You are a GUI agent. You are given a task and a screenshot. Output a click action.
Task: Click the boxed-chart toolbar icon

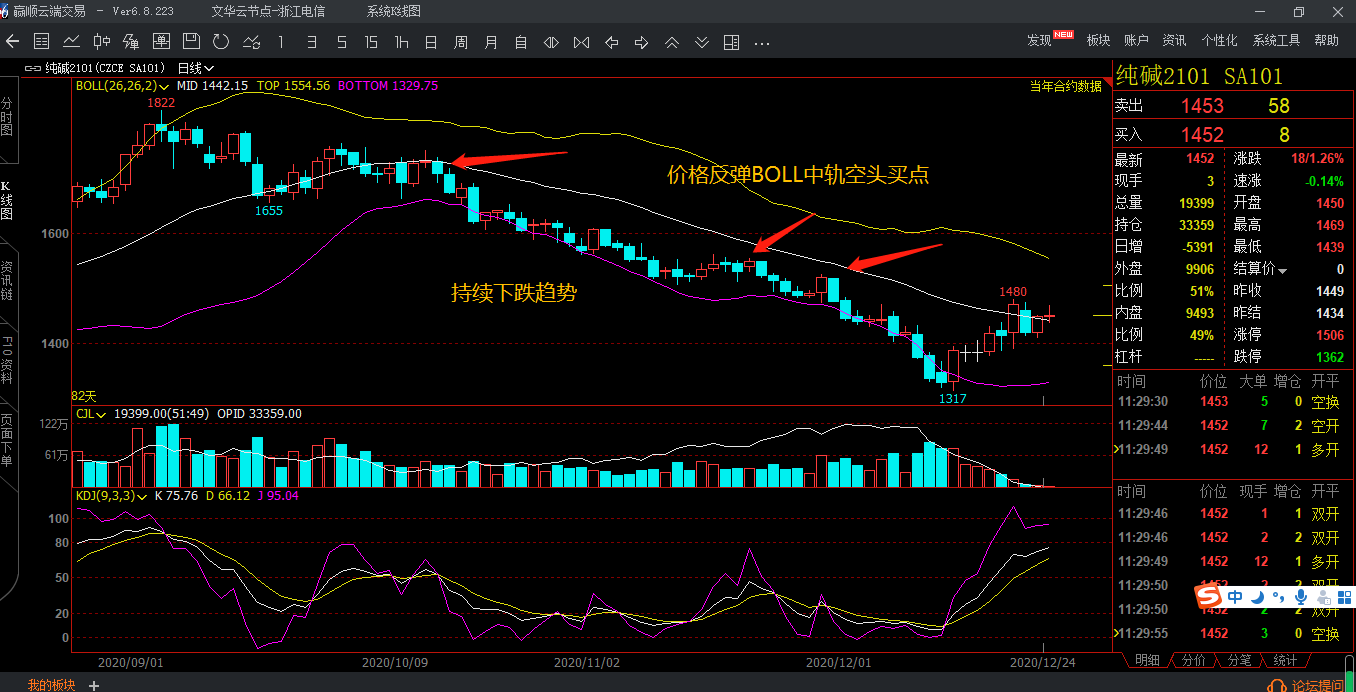[x=161, y=42]
